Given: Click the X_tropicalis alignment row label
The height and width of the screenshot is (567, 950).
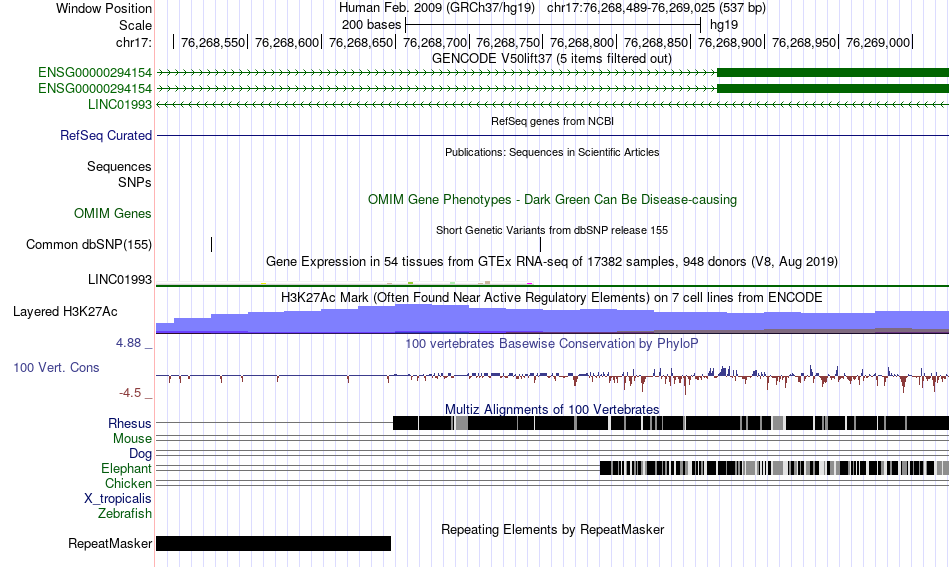Looking at the screenshot, I should 118,499.
